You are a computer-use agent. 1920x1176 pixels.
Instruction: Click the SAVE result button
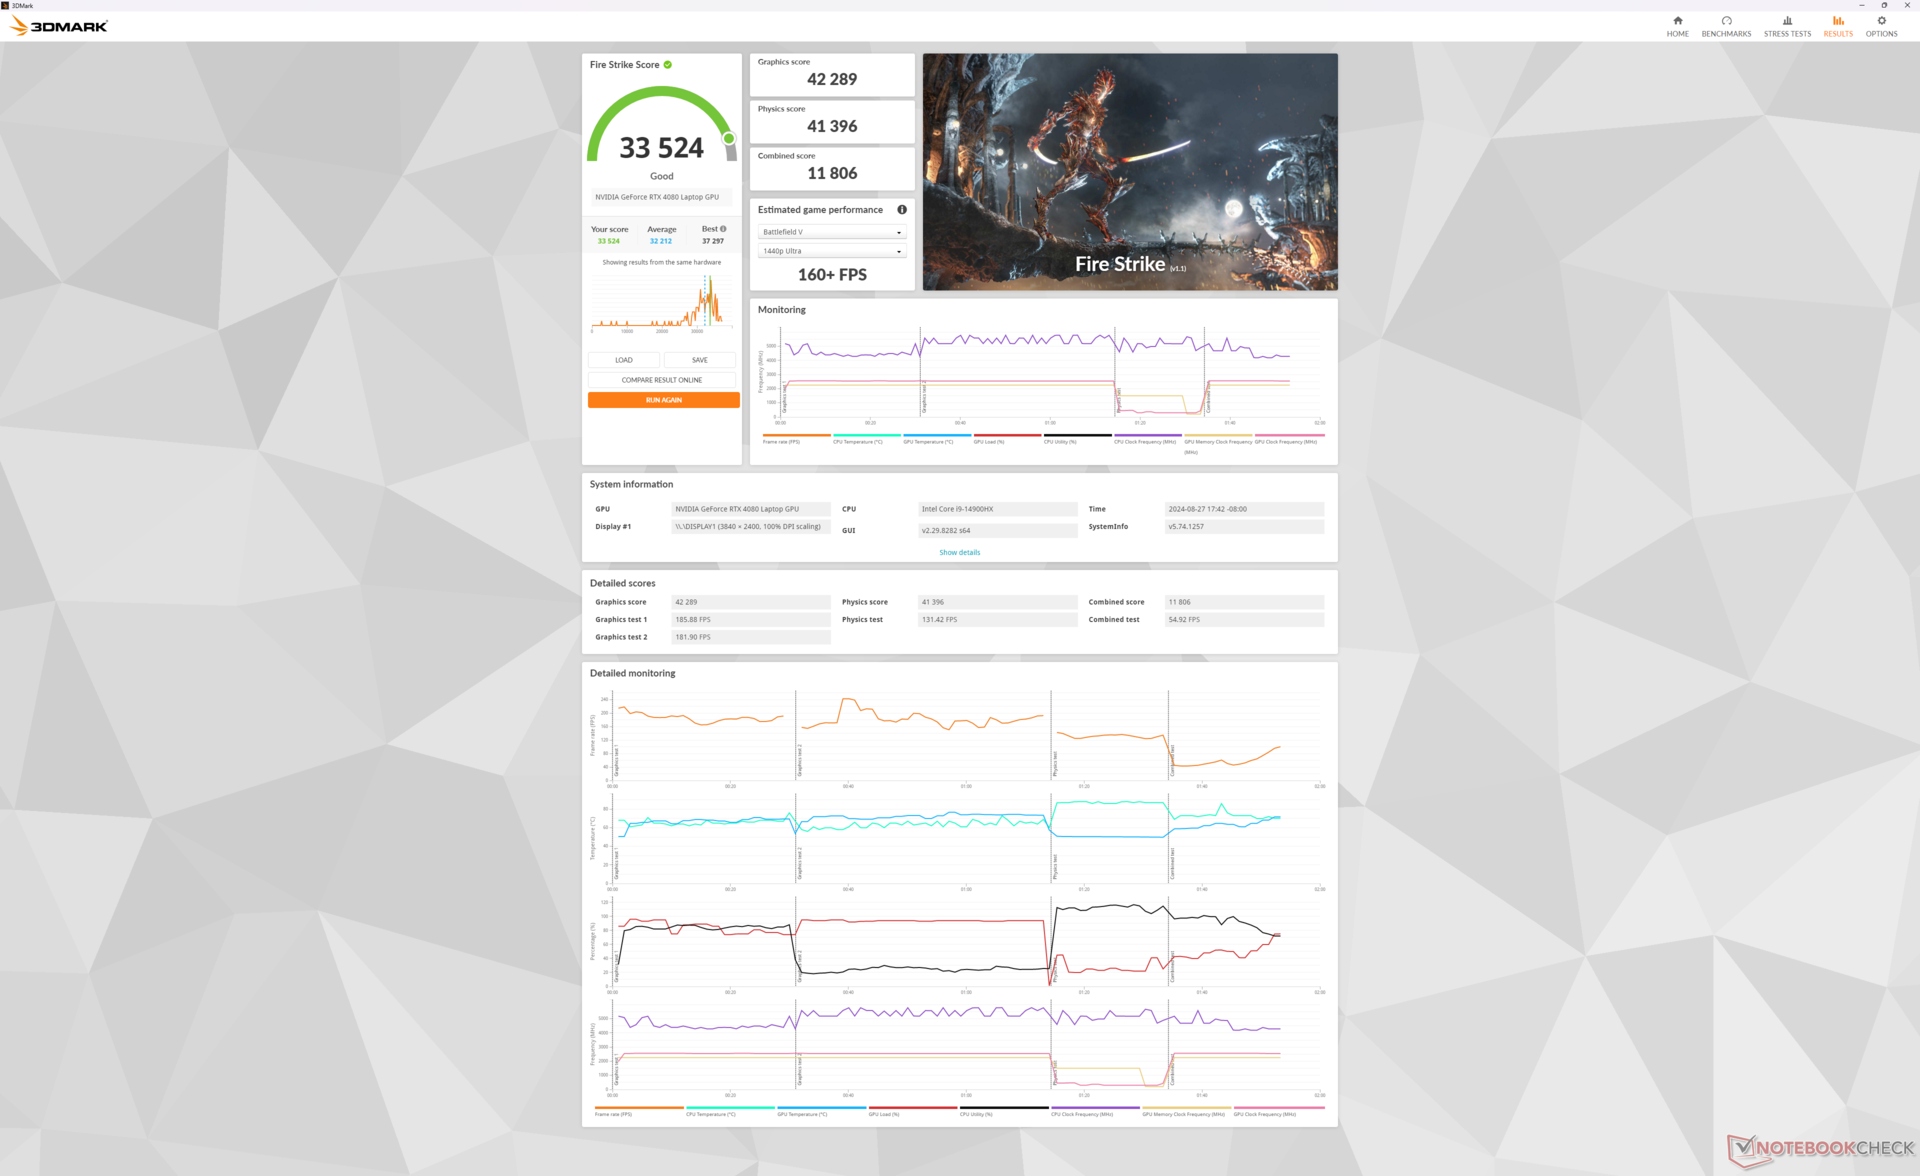(x=699, y=360)
